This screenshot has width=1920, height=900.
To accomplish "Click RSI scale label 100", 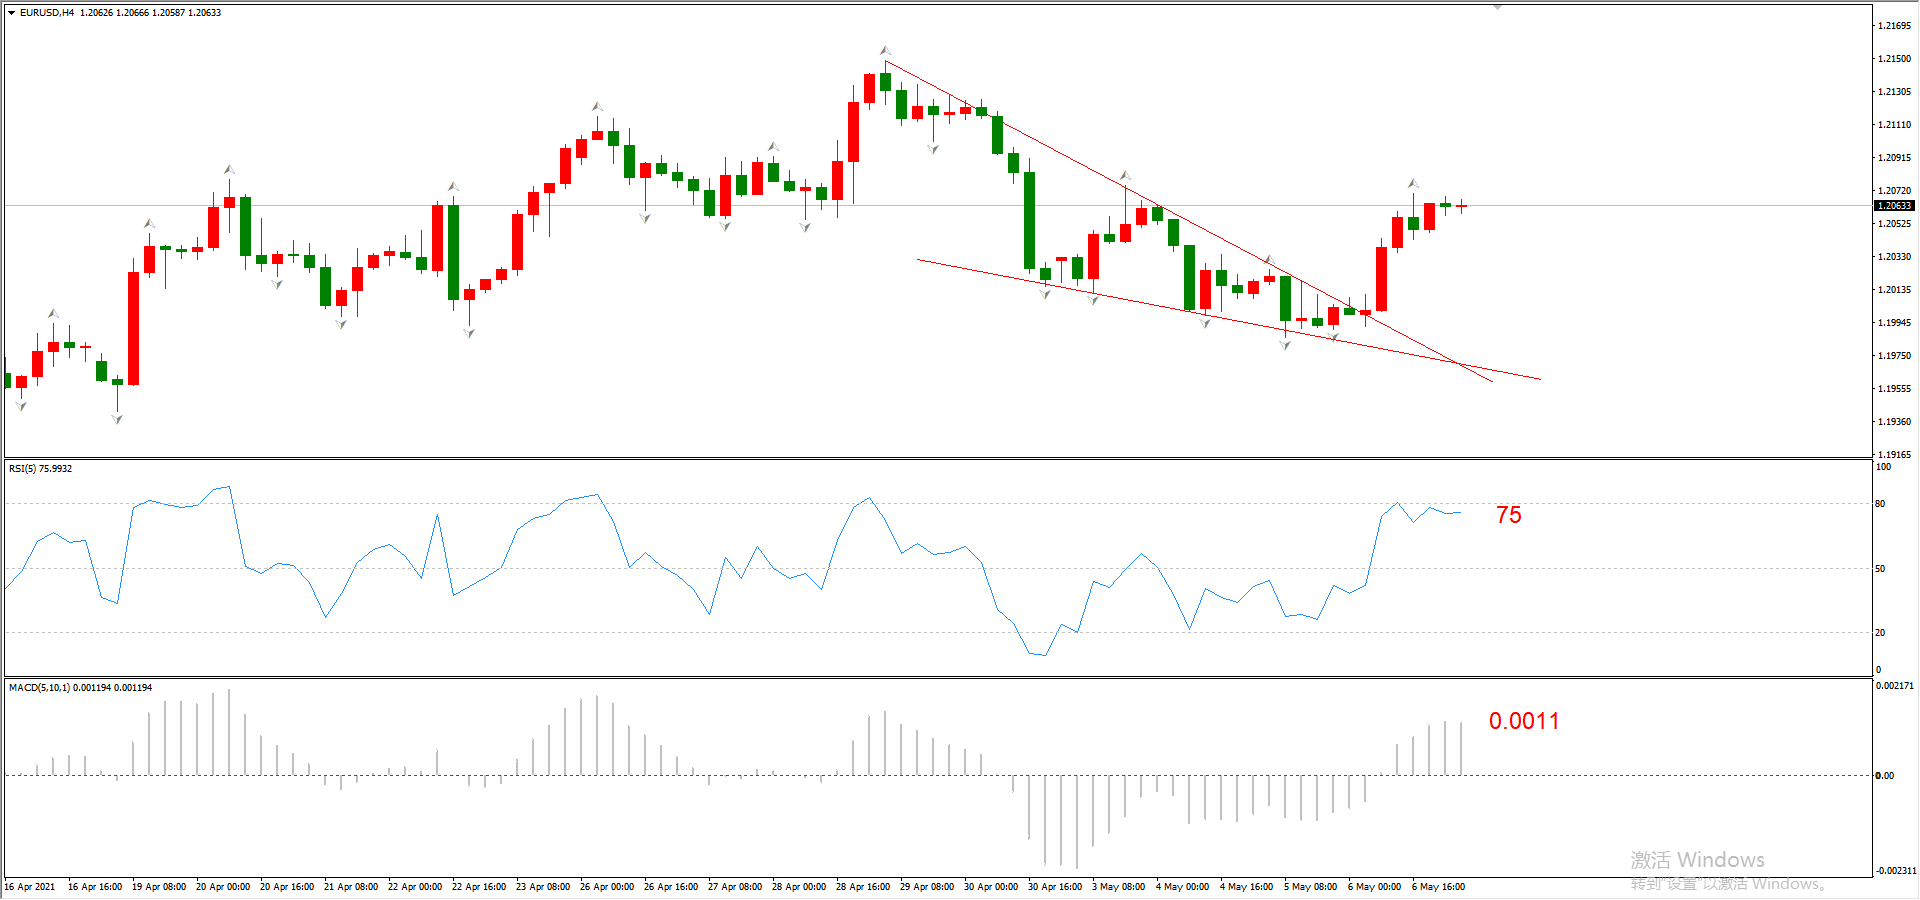I will pyautogui.click(x=1883, y=467).
